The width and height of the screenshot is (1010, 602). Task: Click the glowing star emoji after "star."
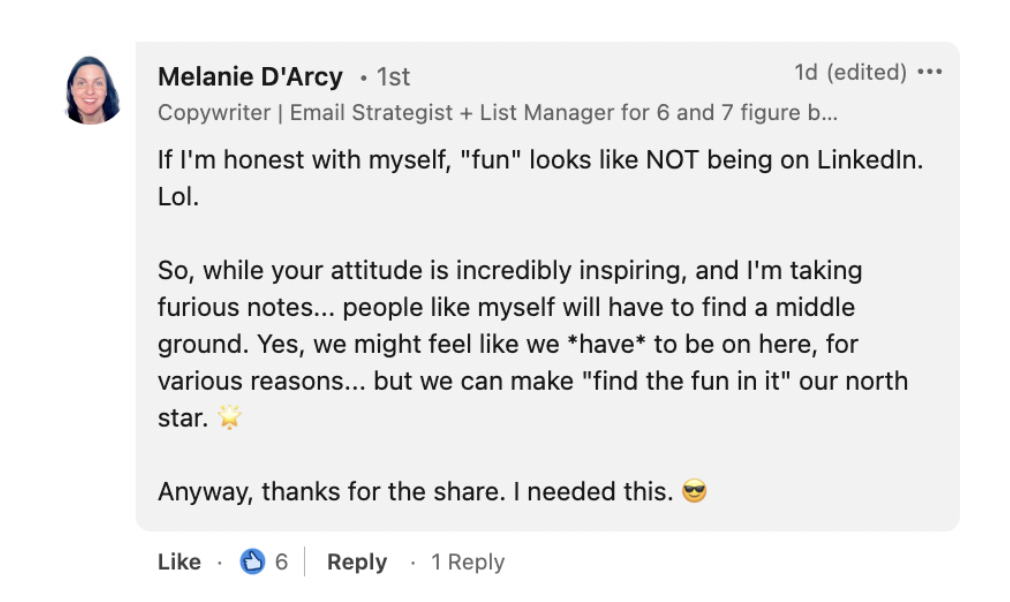[x=231, y=418]
